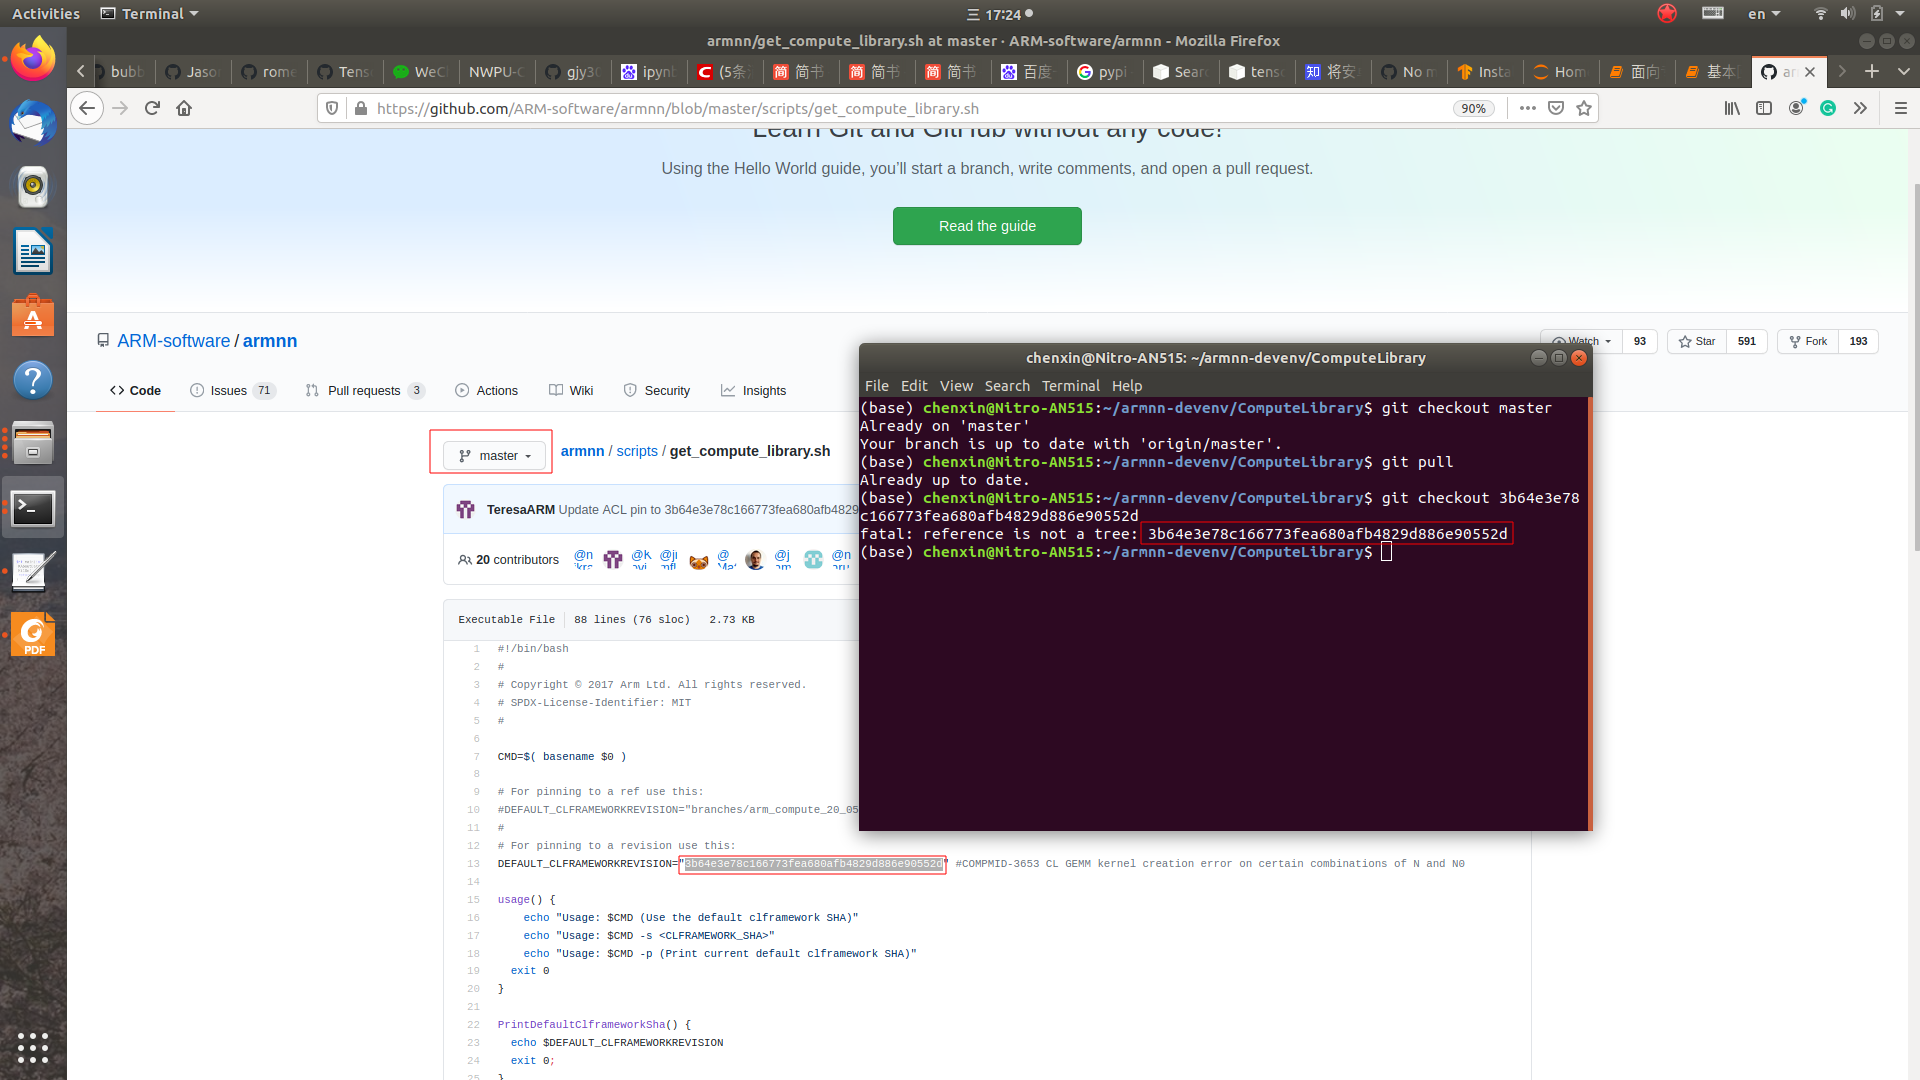
Task: Open the system status menu arrow
Action: click(1900, 14)
